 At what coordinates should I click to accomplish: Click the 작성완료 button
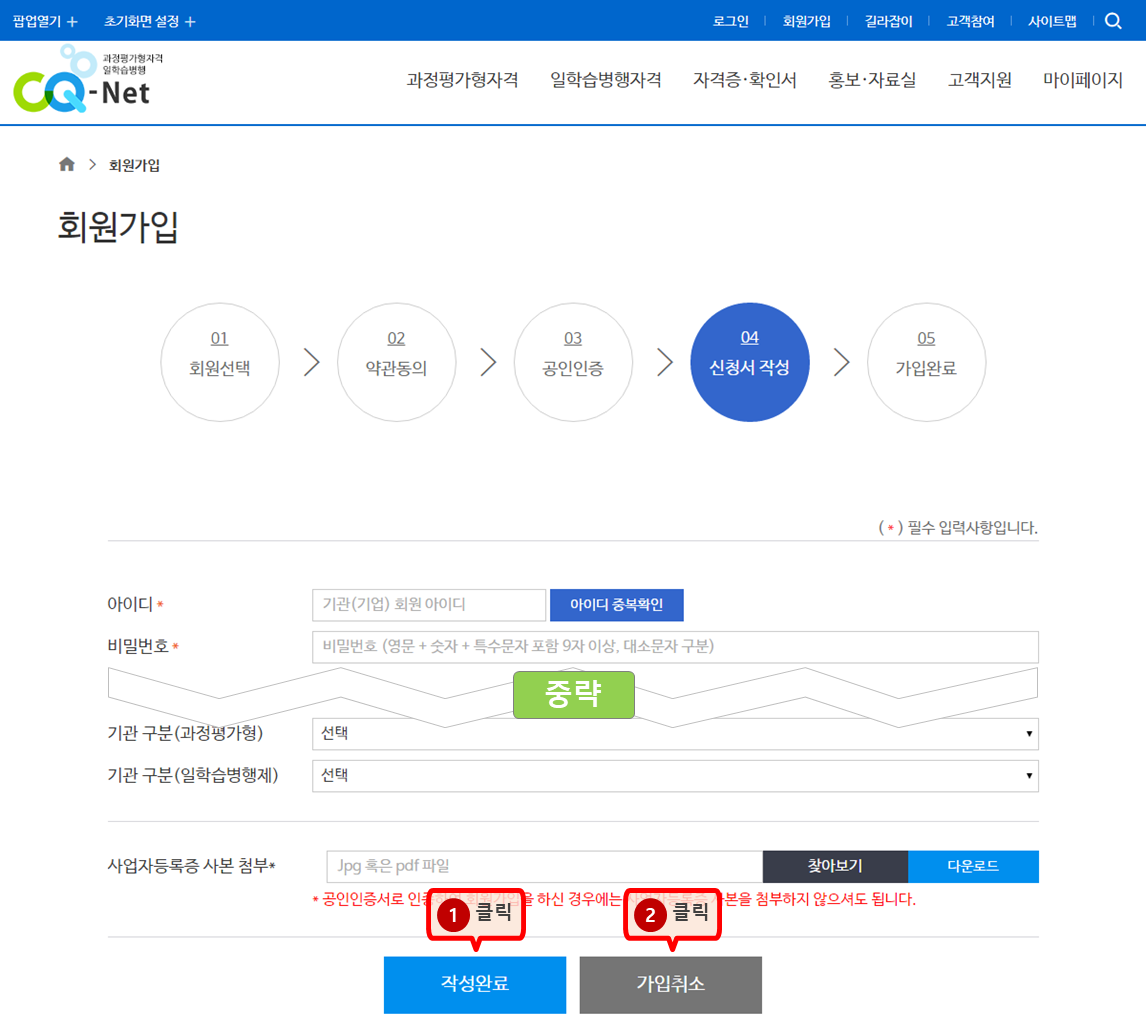(475, 984)
